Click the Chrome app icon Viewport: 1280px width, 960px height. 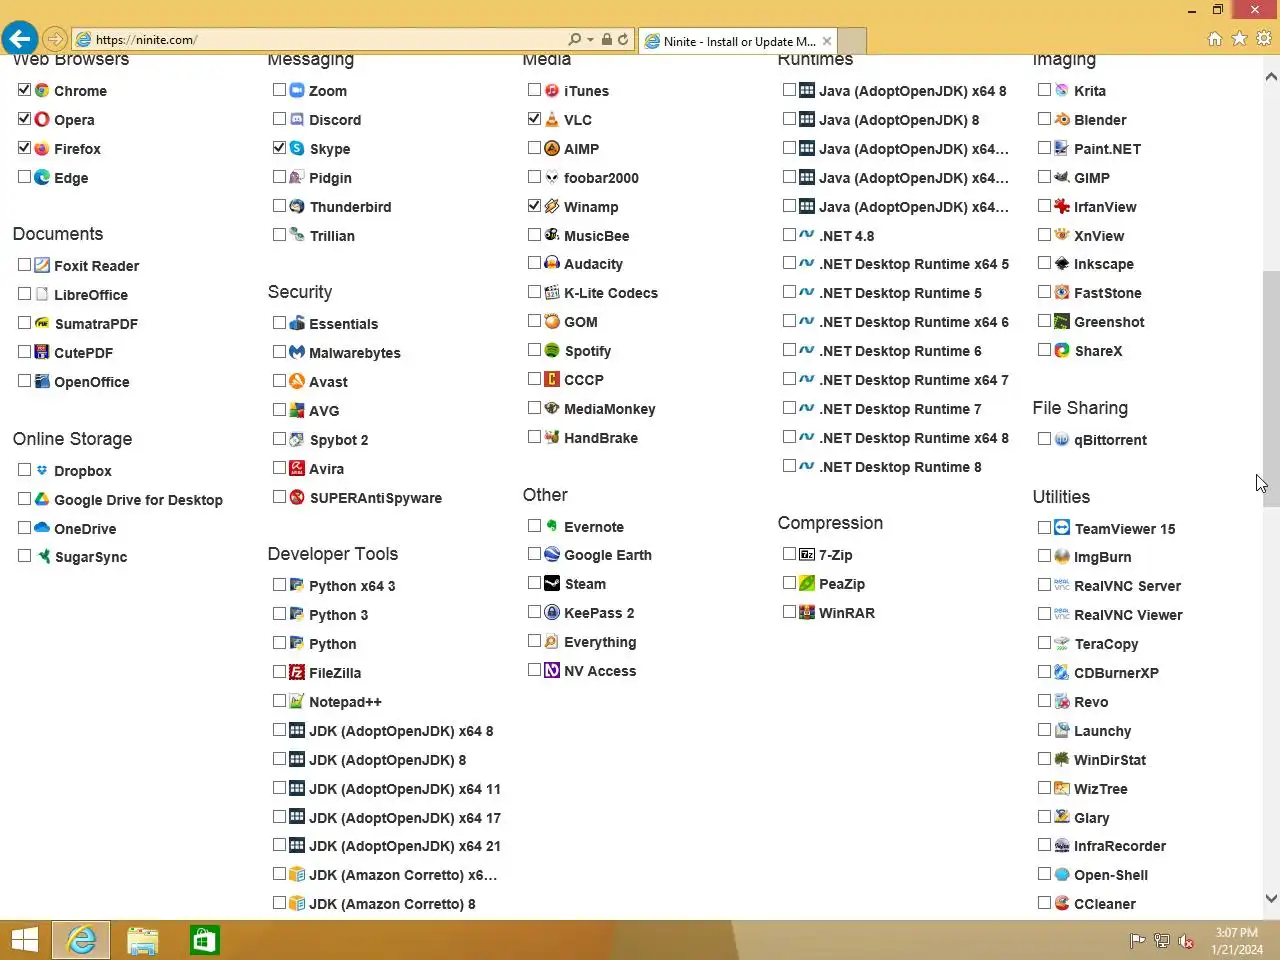pyautogui.click(x=42, y=90)
